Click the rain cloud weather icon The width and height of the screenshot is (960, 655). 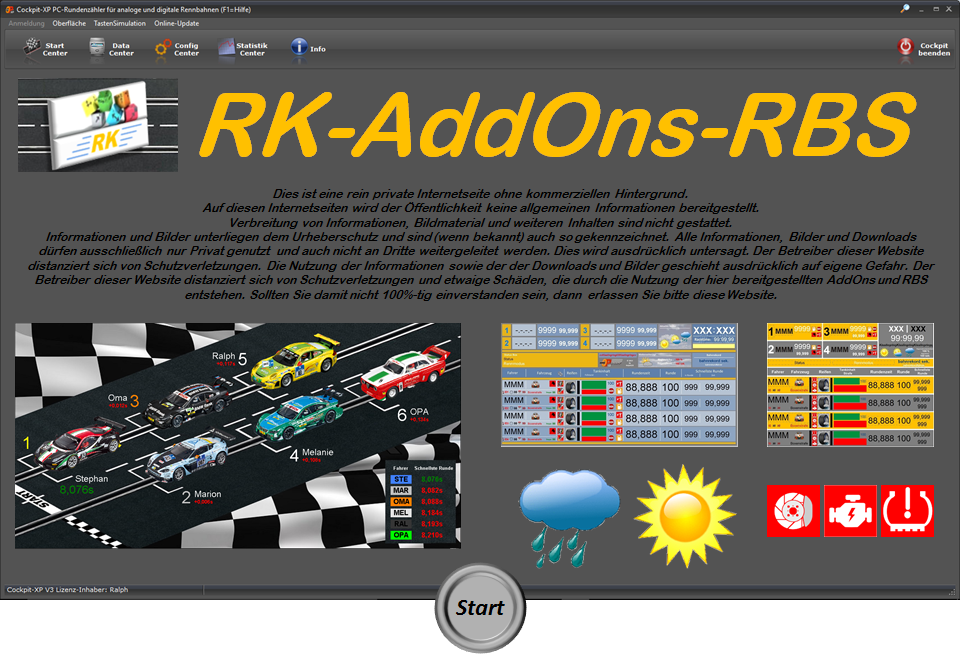pyautogui.click(x=569, y=518)
